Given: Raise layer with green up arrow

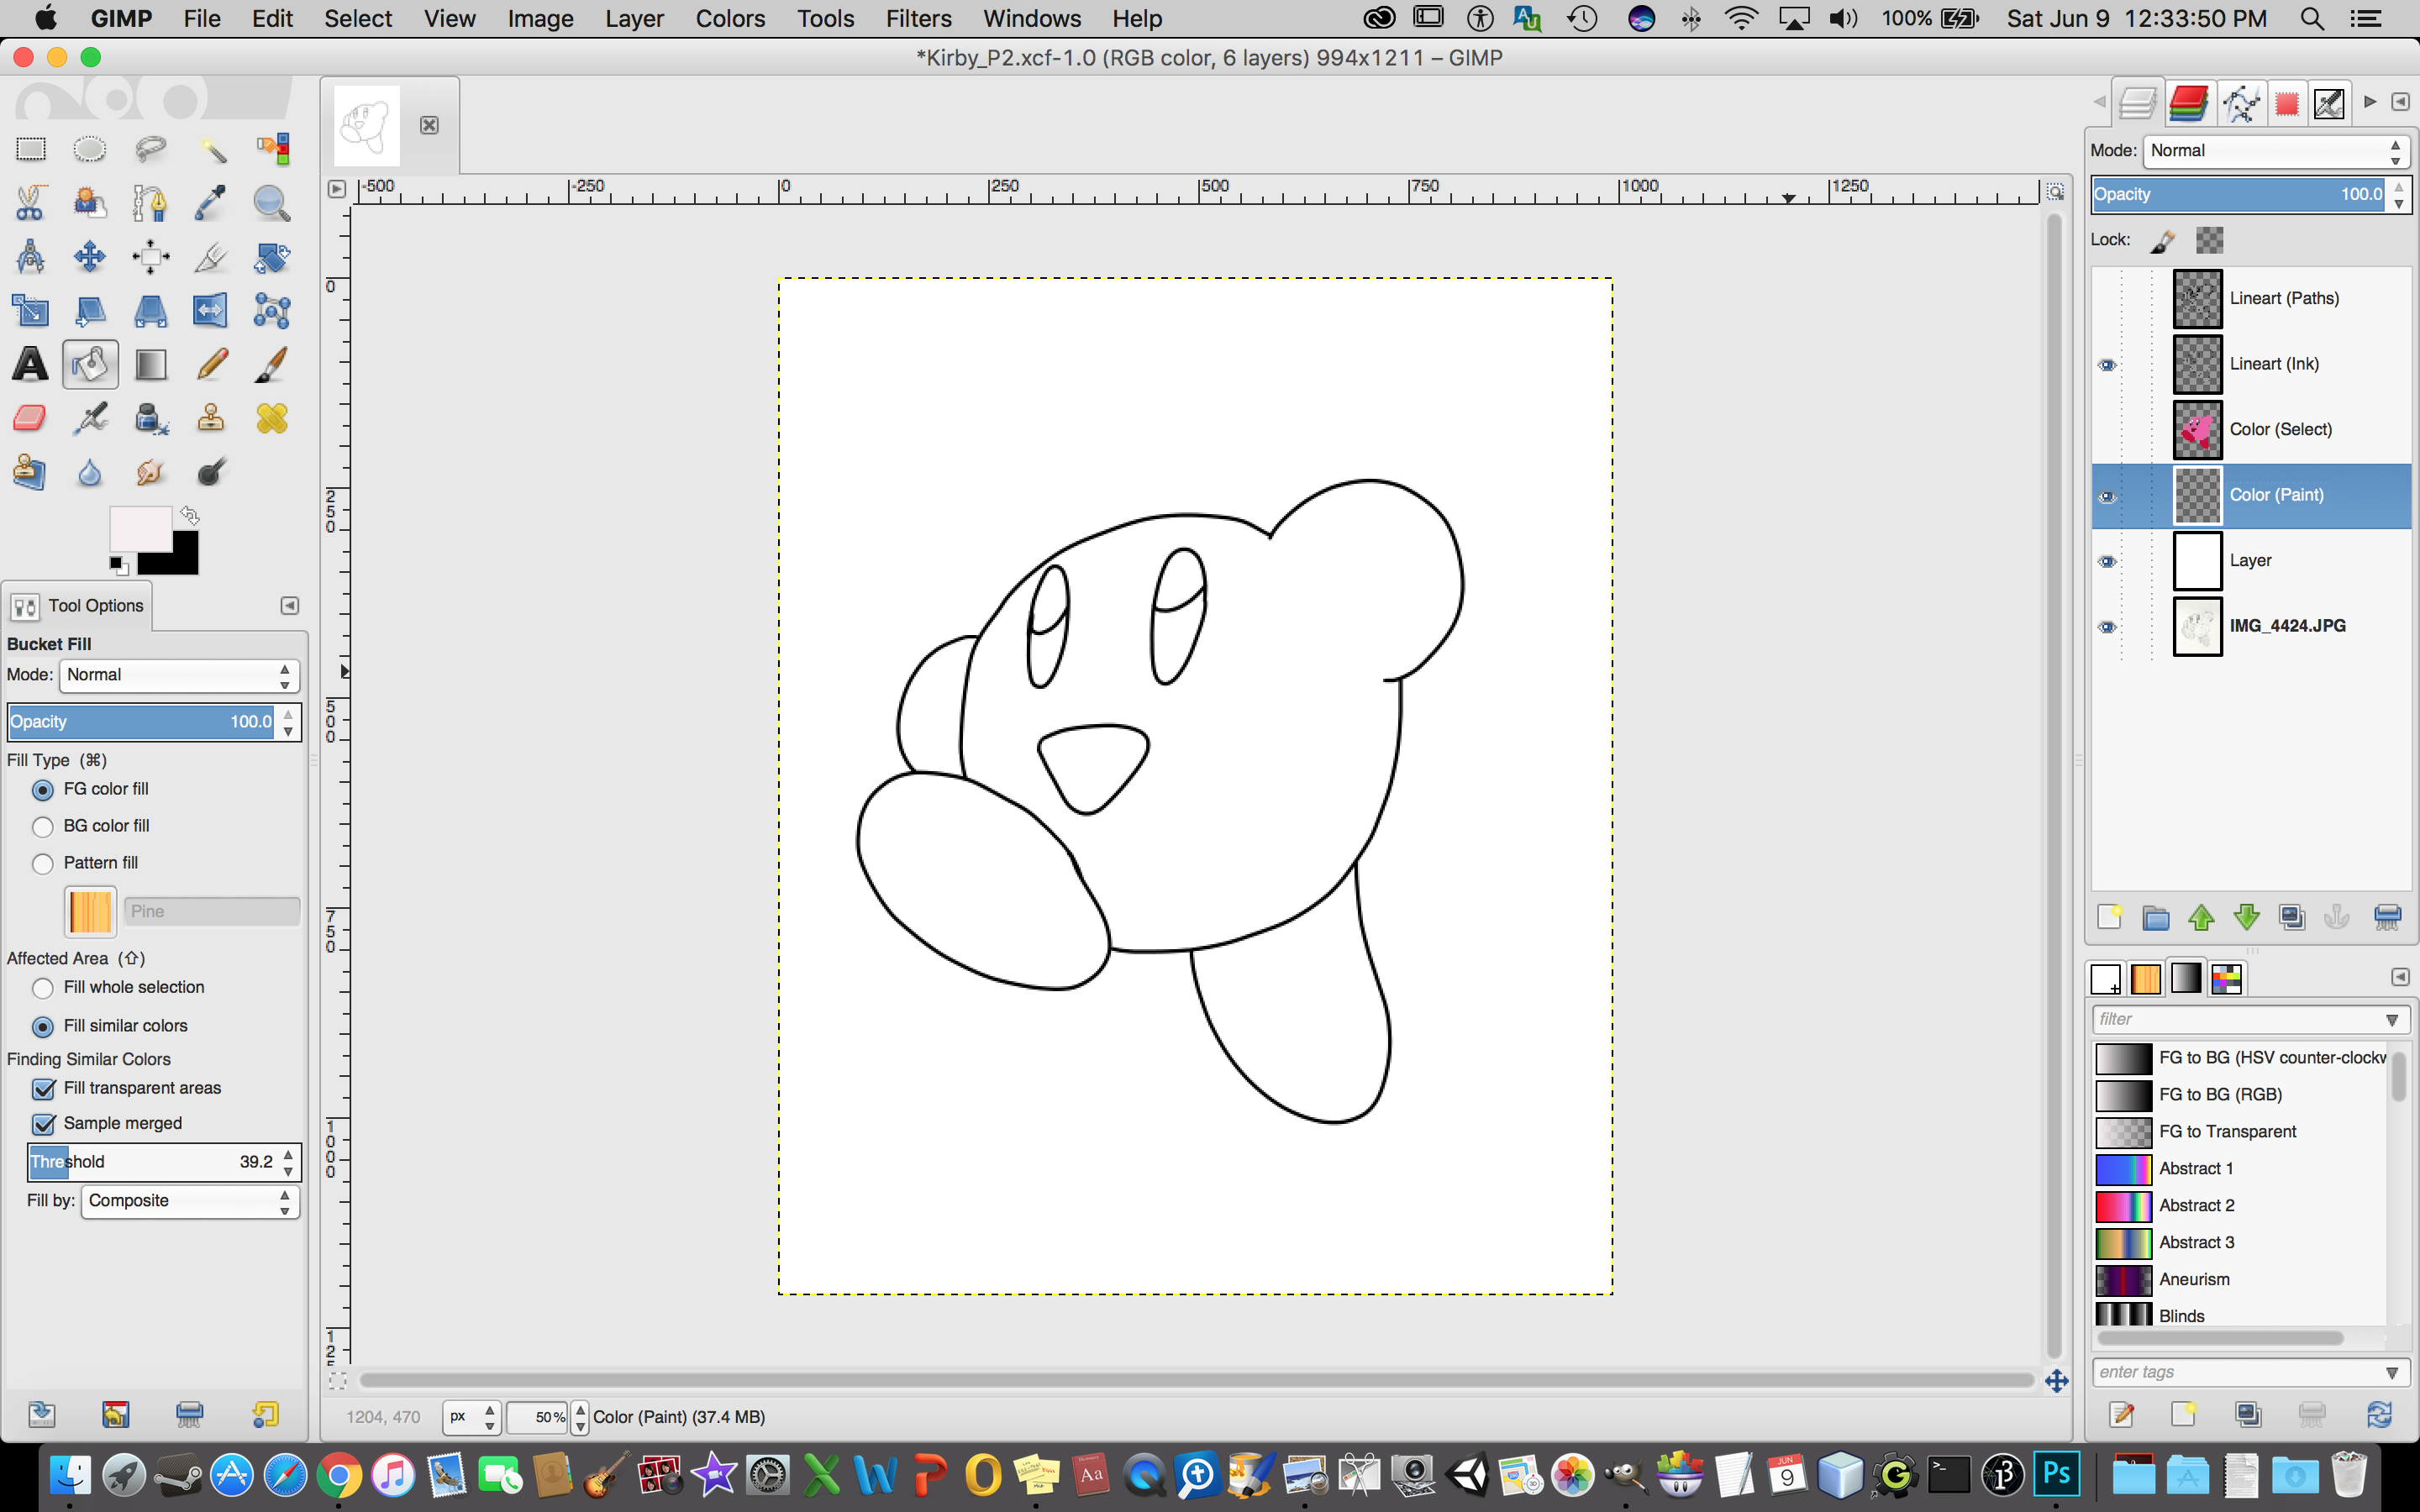Looking at the screenshot, I should pyautogui.click(x=2201, y=917).
